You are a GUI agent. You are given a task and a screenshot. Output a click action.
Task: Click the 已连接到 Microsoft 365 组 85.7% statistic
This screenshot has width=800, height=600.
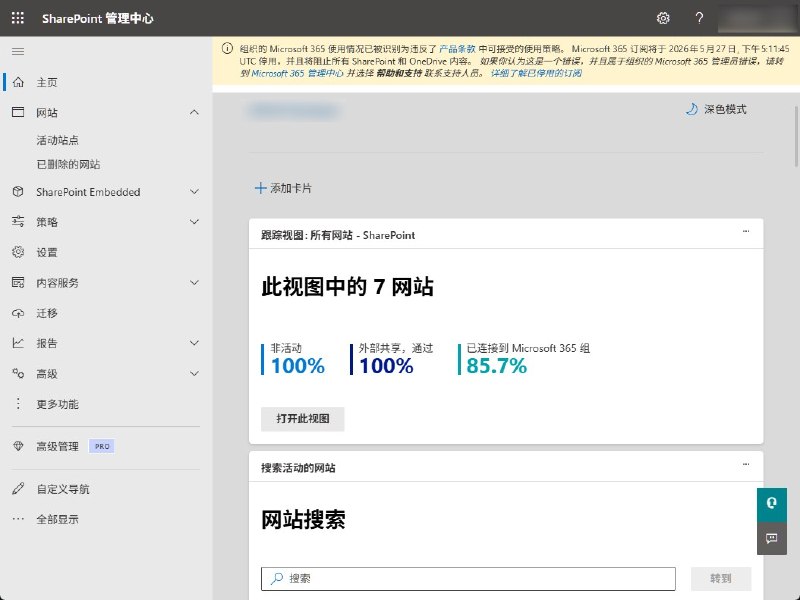point(524,359)
